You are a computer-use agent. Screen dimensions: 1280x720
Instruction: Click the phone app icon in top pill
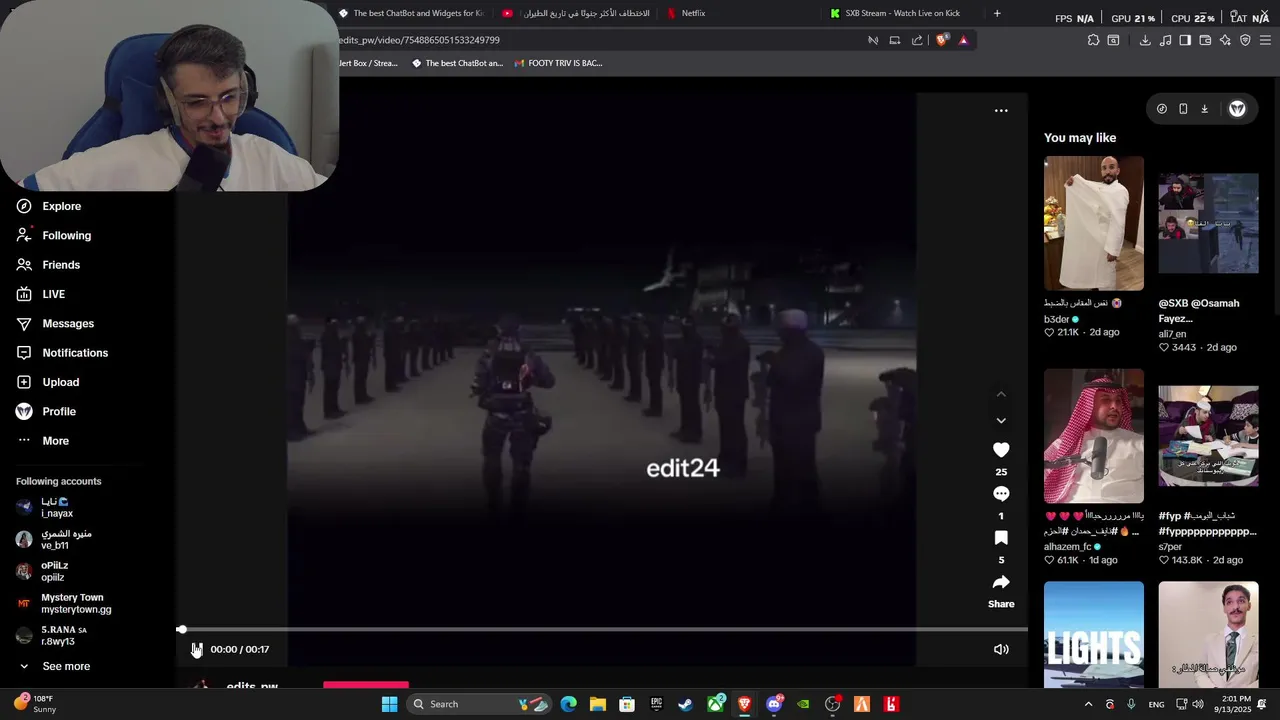pyautogui.click(x=1183, y=109)
